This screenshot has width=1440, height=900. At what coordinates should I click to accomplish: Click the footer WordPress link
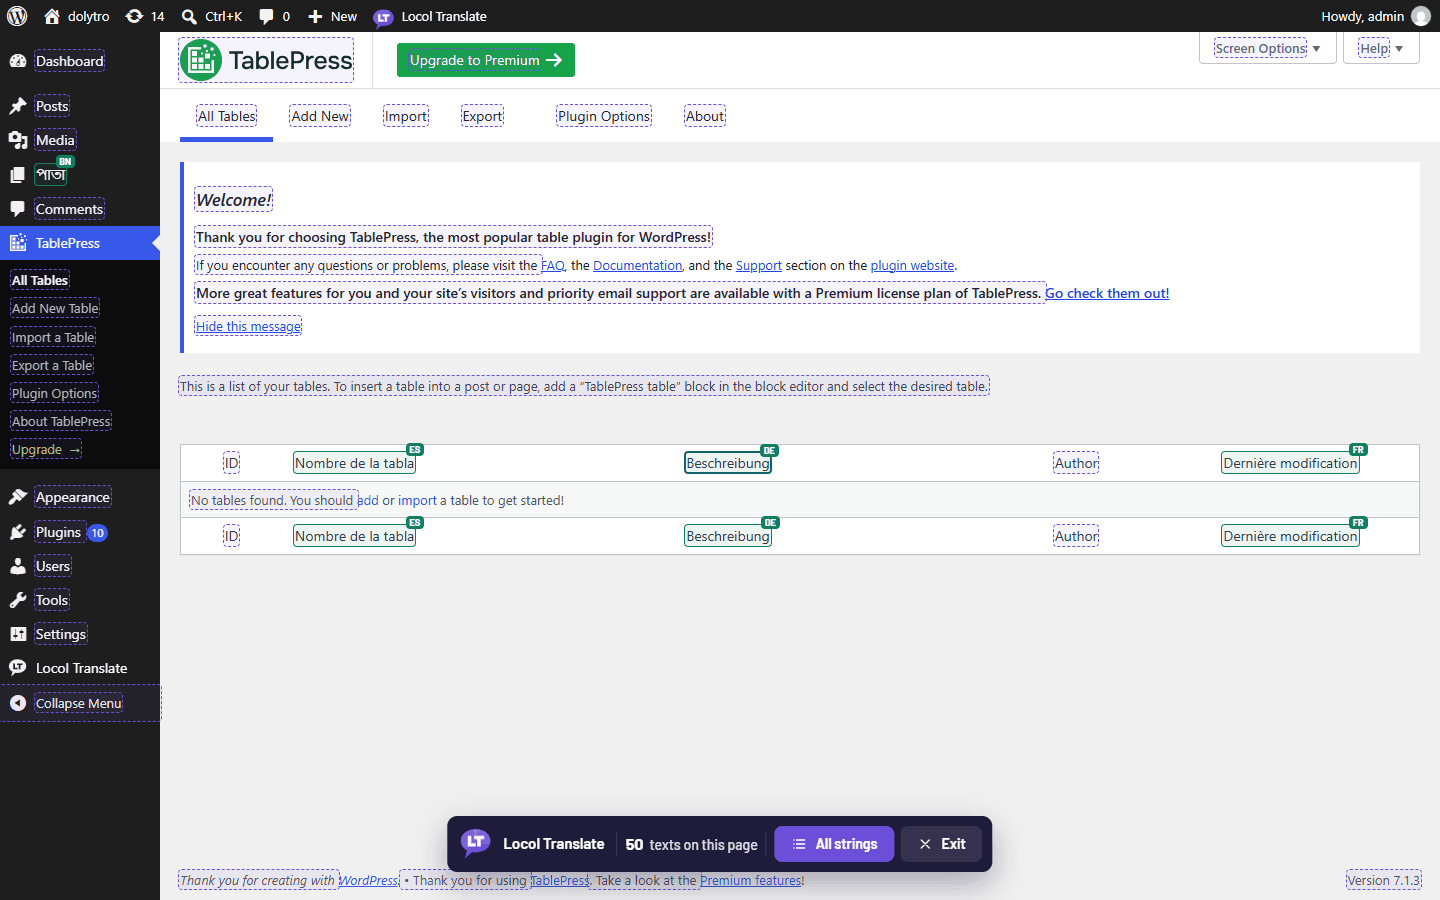click(x=368, y=880)
